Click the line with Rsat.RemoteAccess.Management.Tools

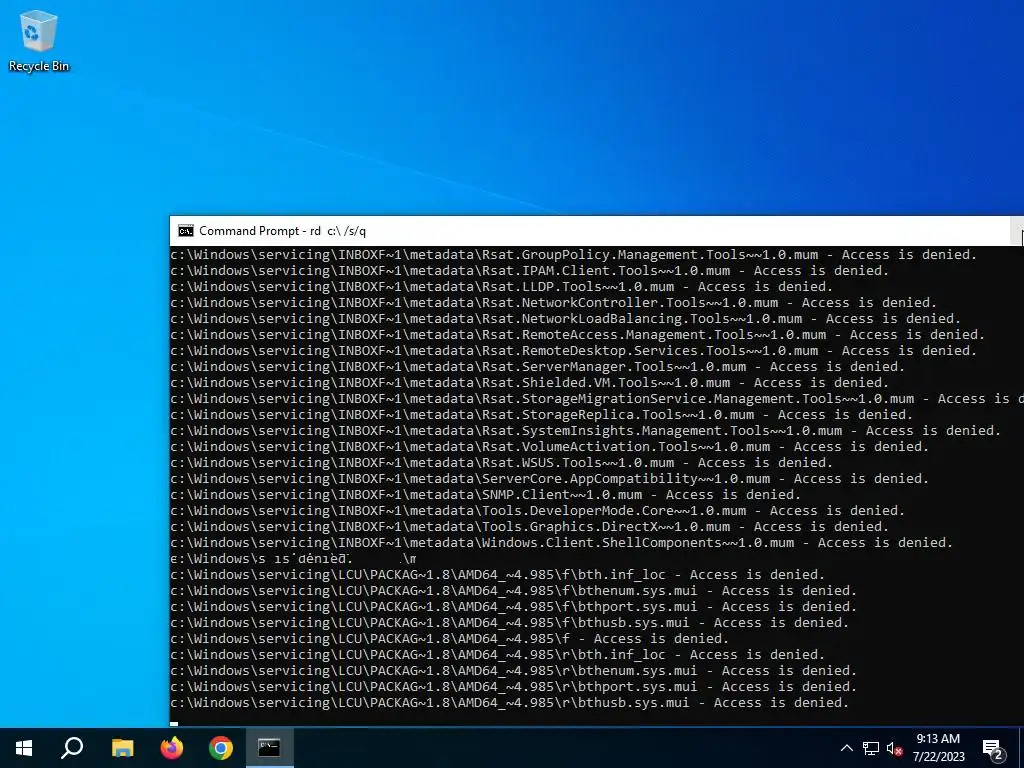point(578,334)
